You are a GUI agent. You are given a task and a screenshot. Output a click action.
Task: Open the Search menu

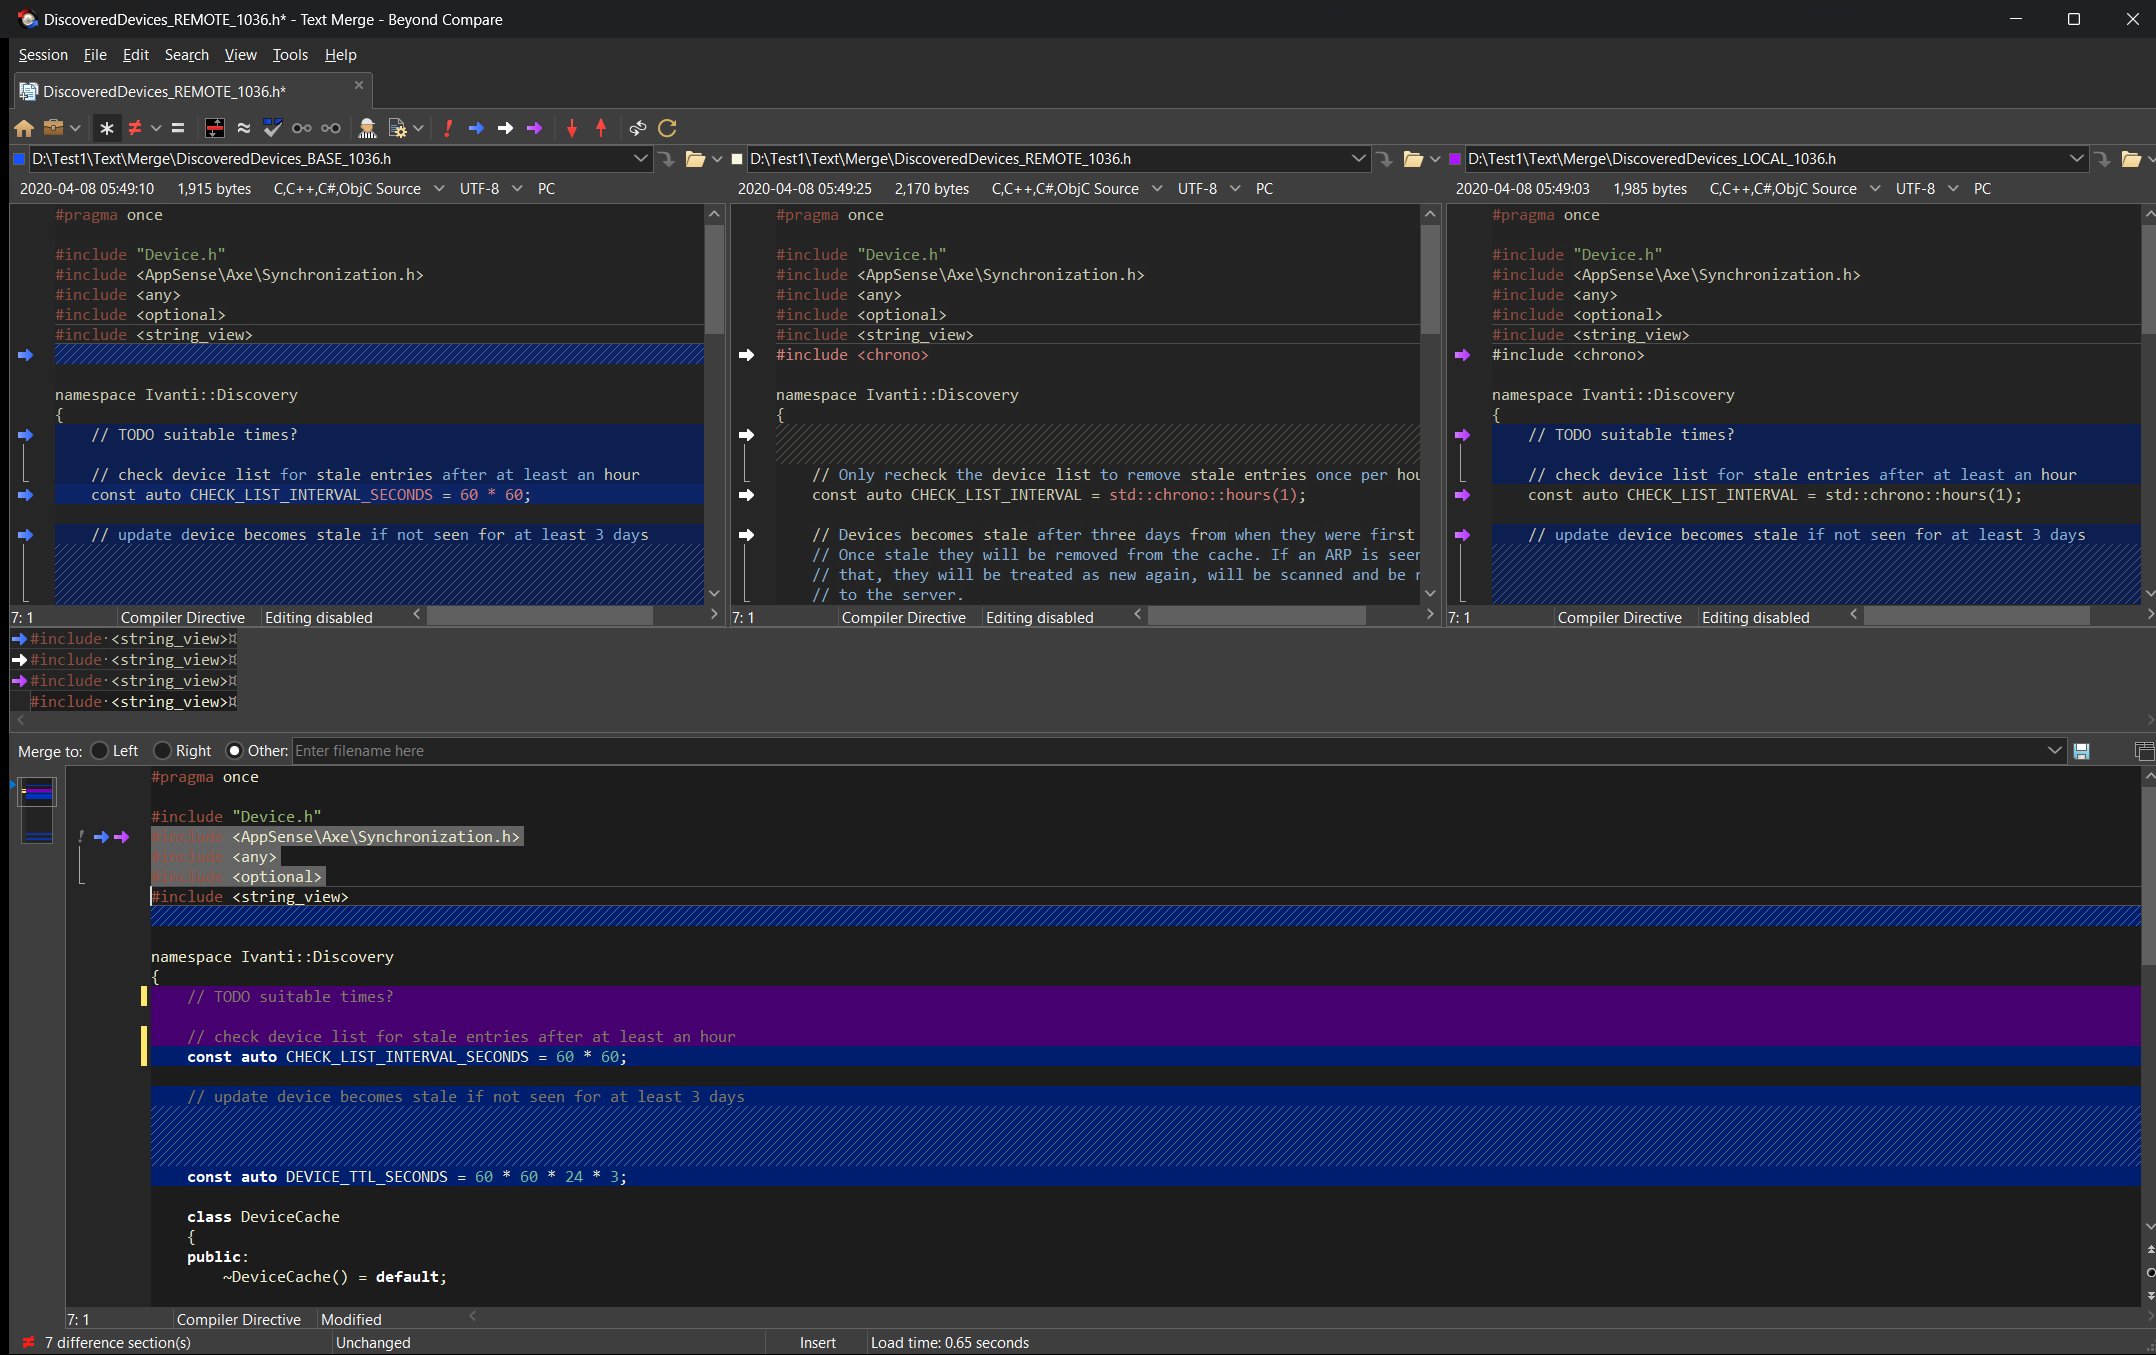pyautogui.click(x=187, y=55)
